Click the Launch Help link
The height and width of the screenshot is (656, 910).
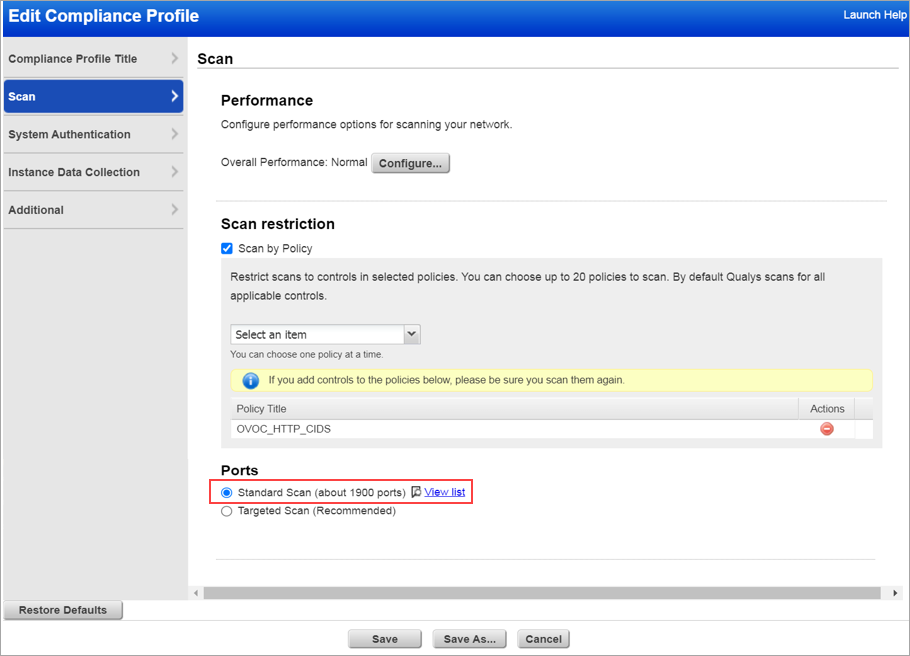tap(874, 15)
